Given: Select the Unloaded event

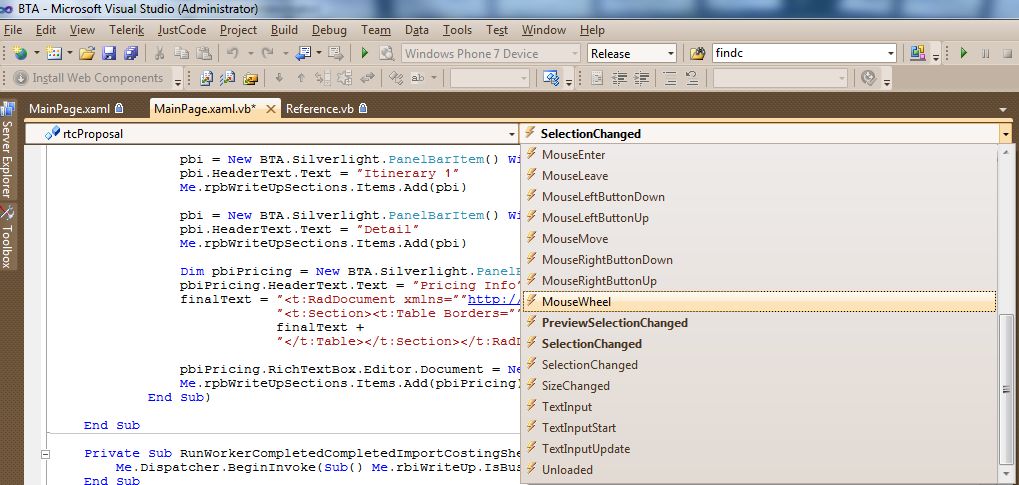Looking at the screenshot, I should (759, 469).
